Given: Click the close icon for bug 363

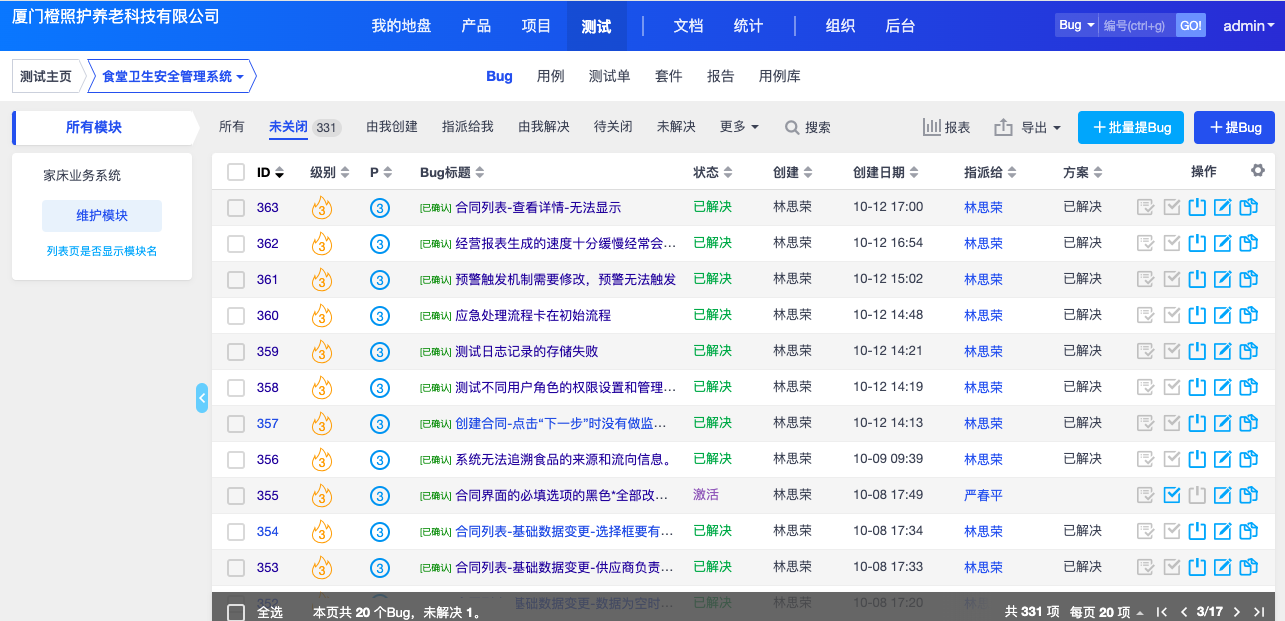Looking at the screenshot, I should 1197,208.
